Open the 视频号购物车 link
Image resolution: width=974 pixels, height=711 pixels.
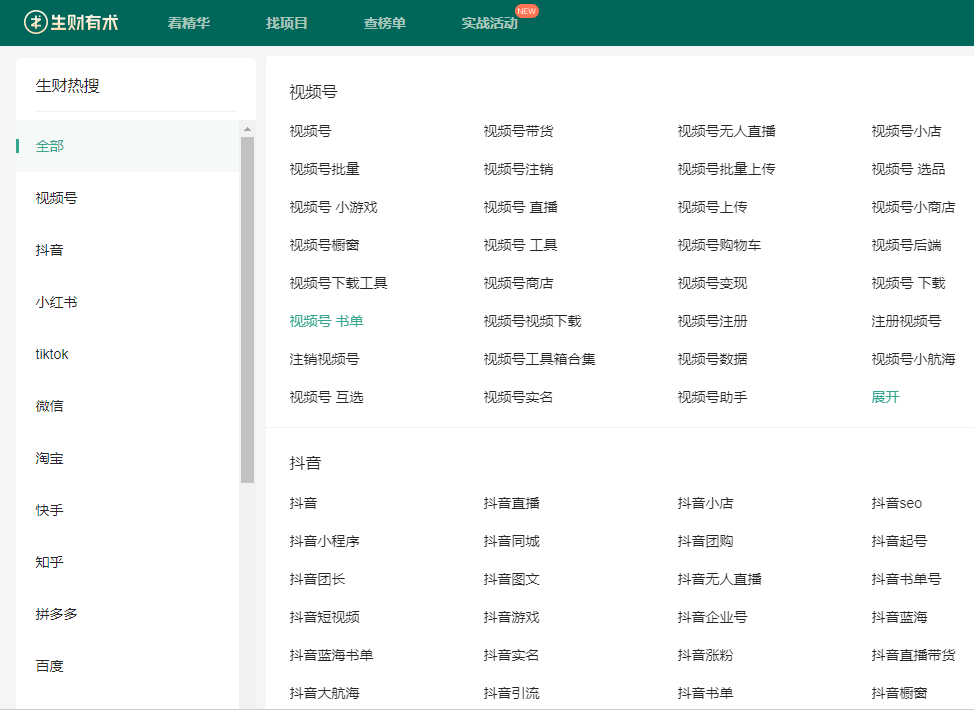pos(719,245)
